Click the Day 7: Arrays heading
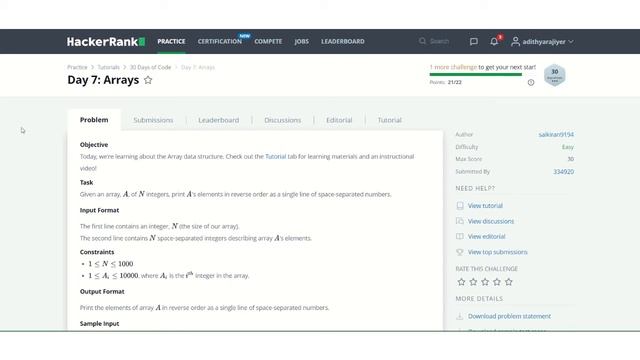The height and width of the screenshot is (360, 640). [x=103, y=80]
